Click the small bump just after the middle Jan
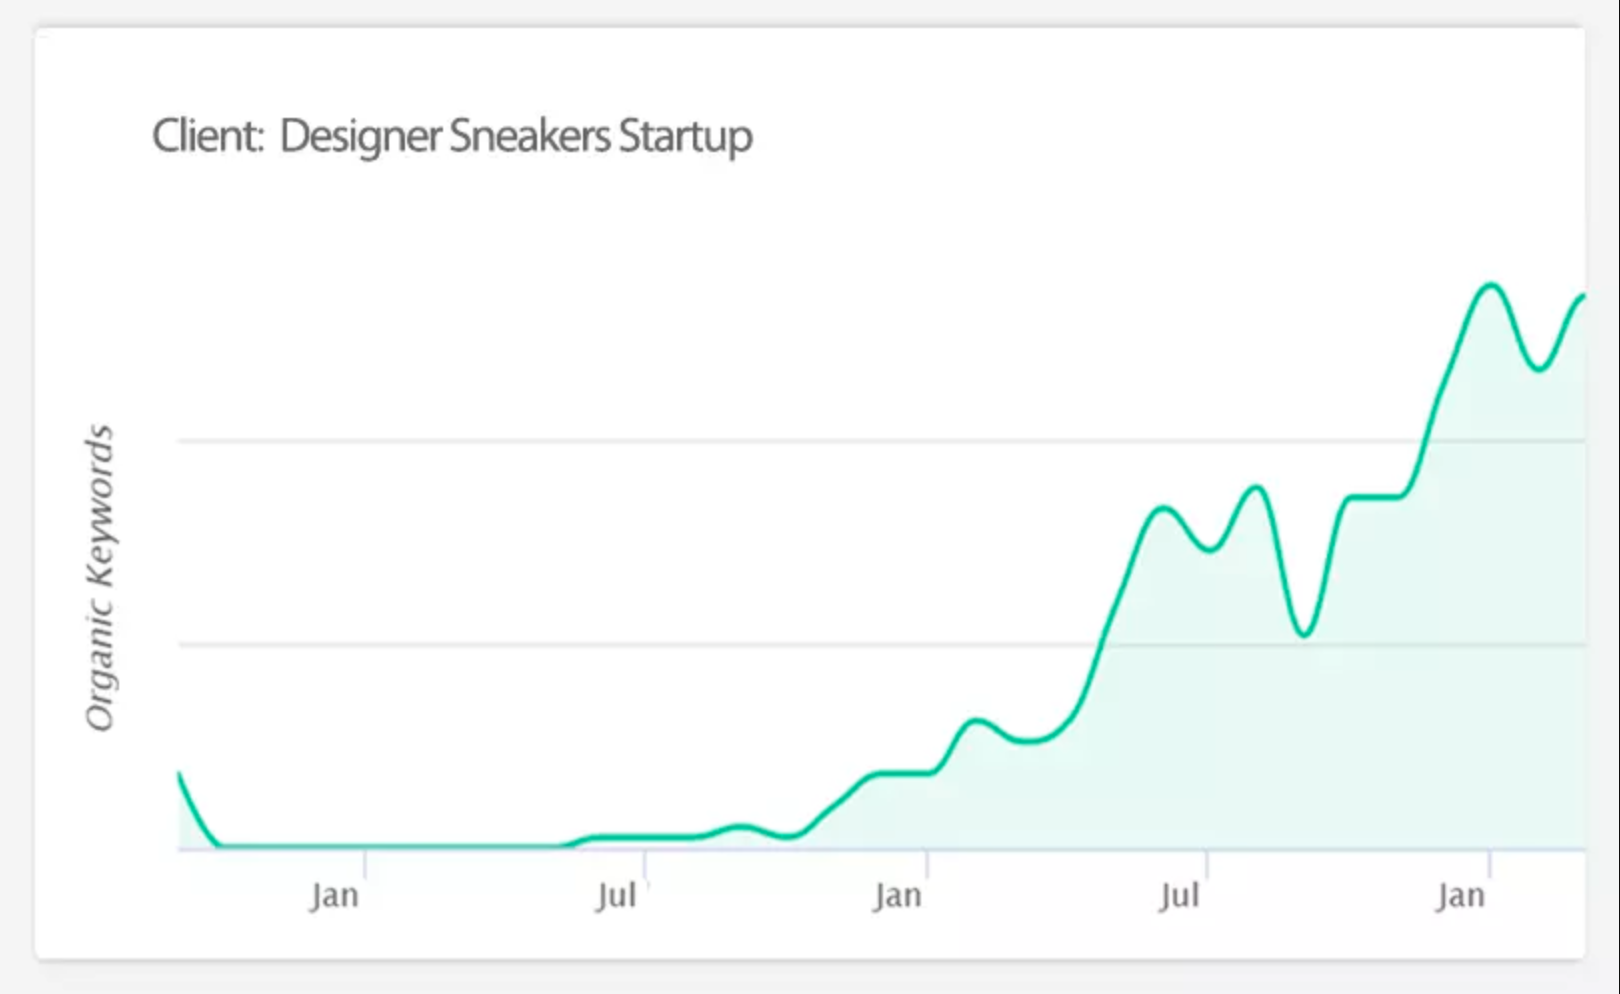Viewport: 1620px width, 994px height. (977, 720)
